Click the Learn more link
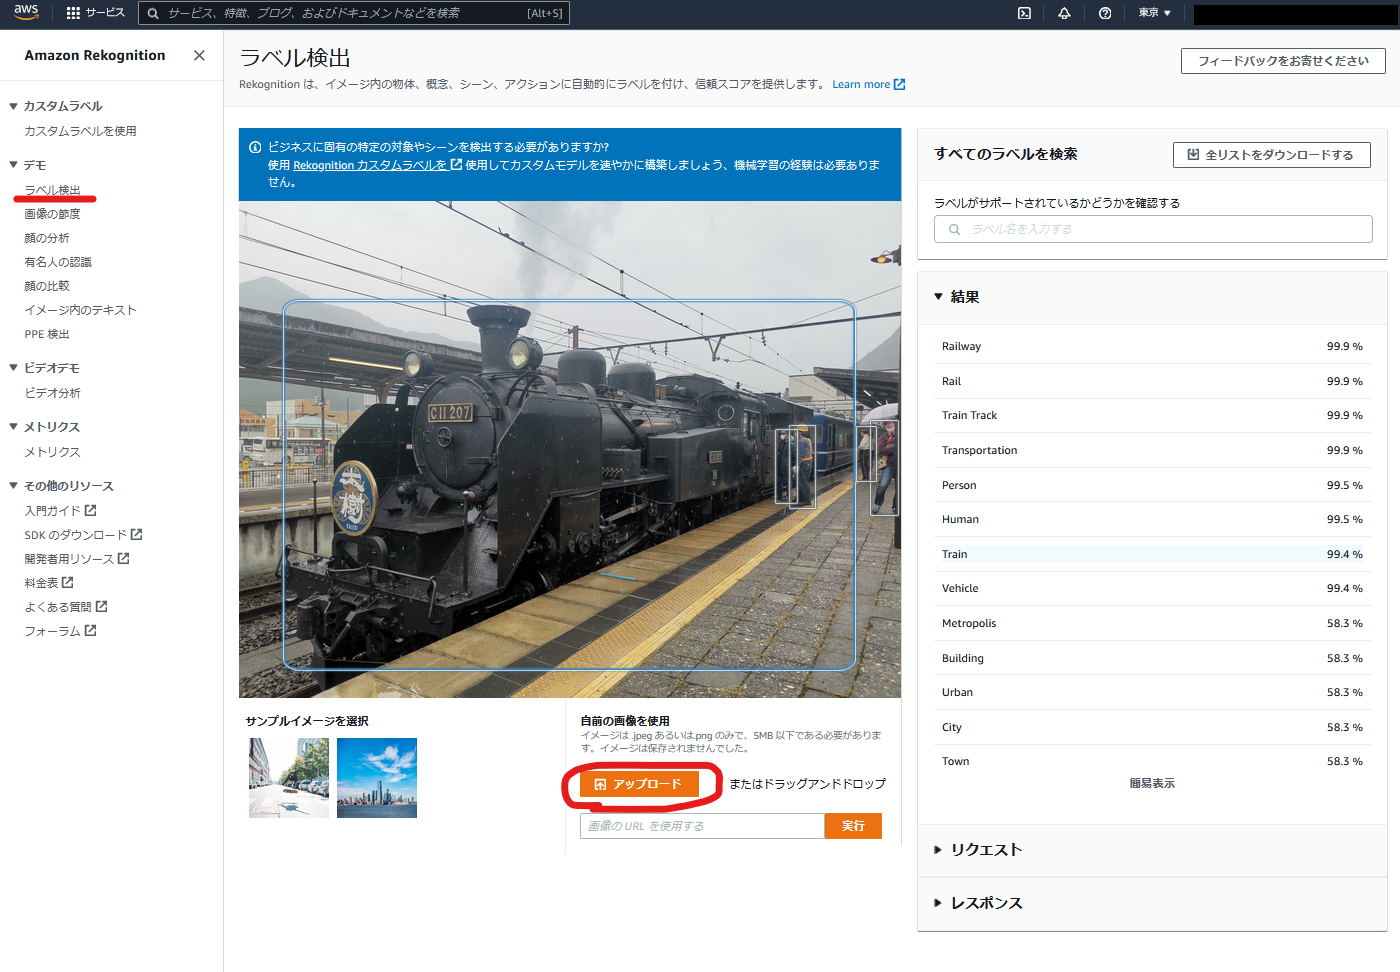The width and height of the screenshot is (1400, 972). 868,85
